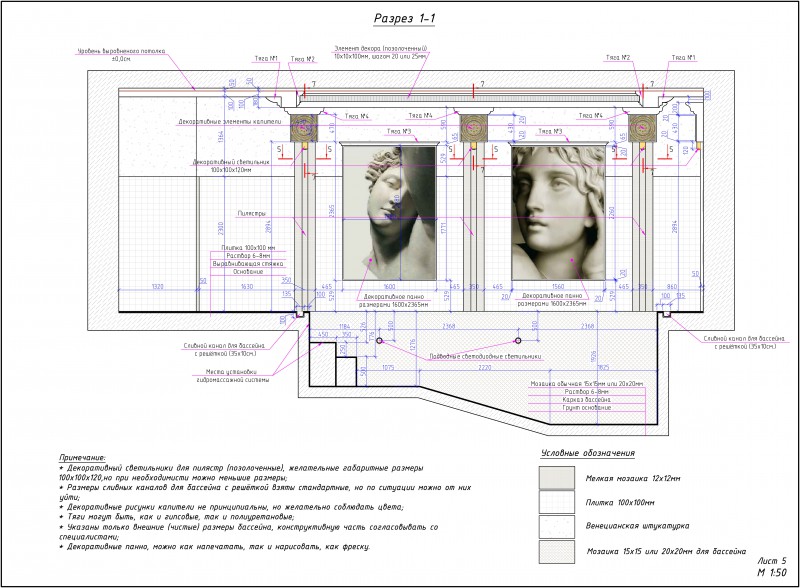Select the "Элемент декора (позолоченный)" callout
The height and width of the screenshot is (588, 800).
click(381, 52)
